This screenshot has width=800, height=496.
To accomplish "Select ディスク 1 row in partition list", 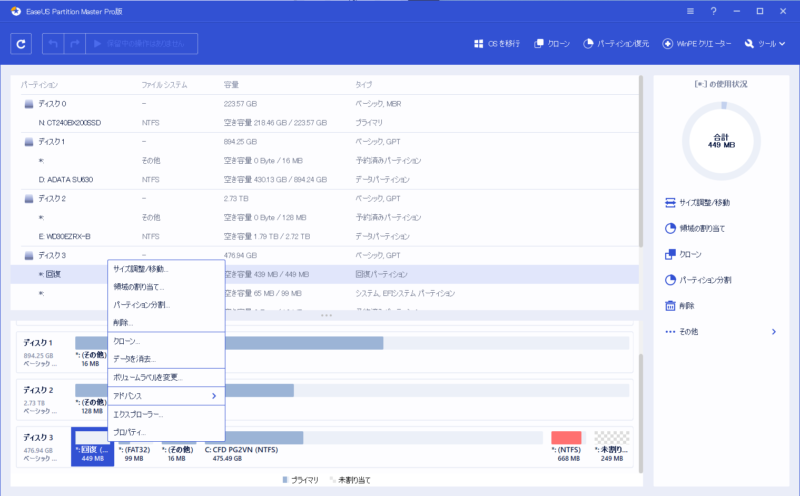I will pyautogui.click(x=324, y=141).
